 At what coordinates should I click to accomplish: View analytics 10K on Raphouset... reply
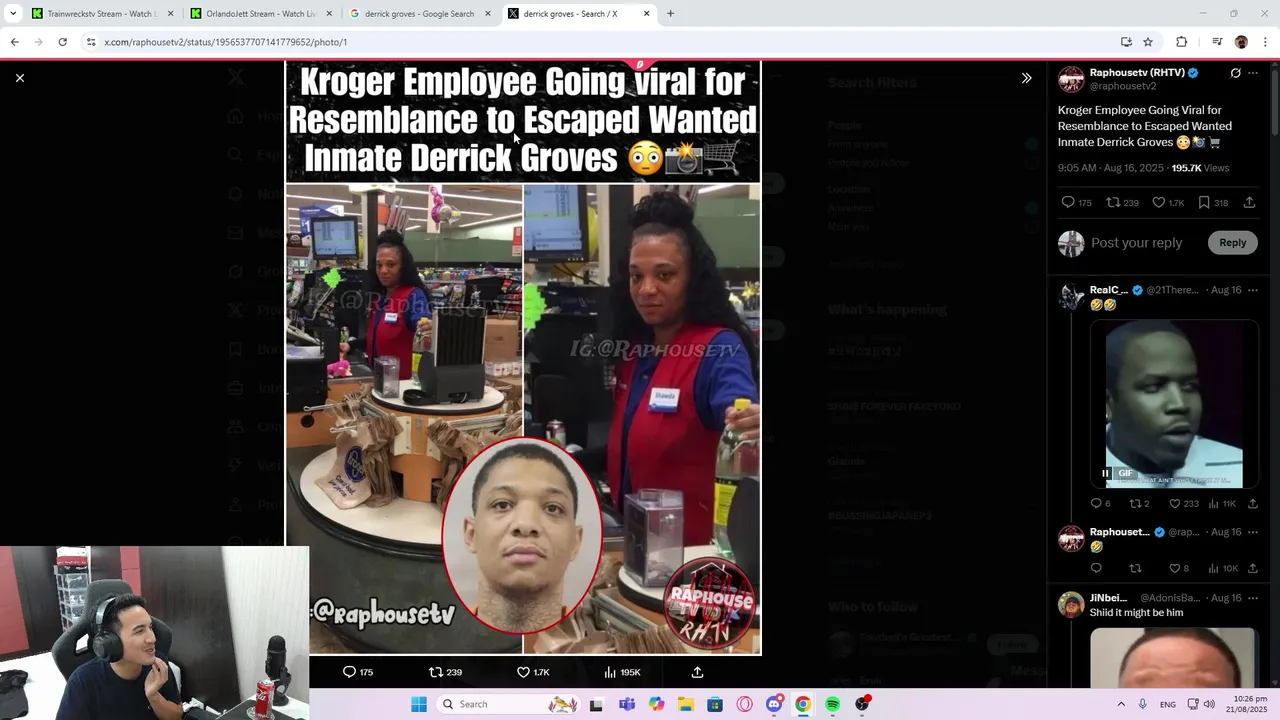coord(1222,568)
